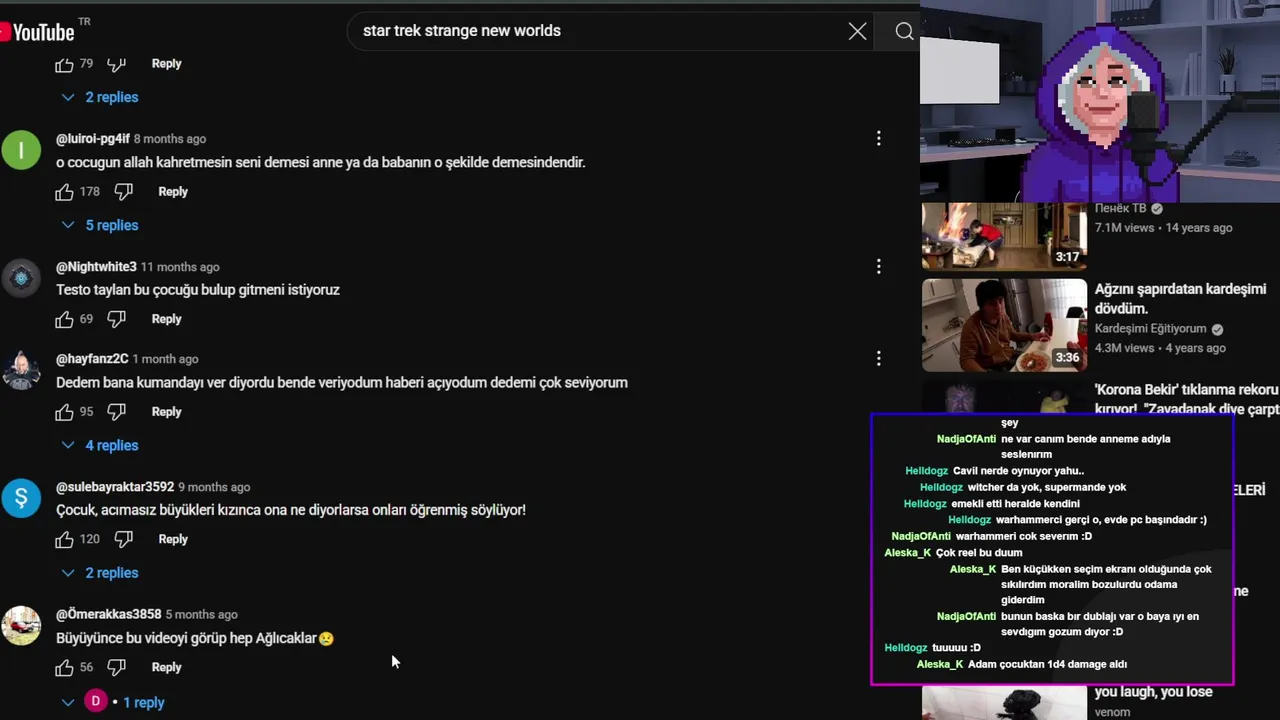Open 'Kardeşimi Eğitiyorum' channel name
1280x720 pixels.
pyautogui.click(x=1150, y=329)
